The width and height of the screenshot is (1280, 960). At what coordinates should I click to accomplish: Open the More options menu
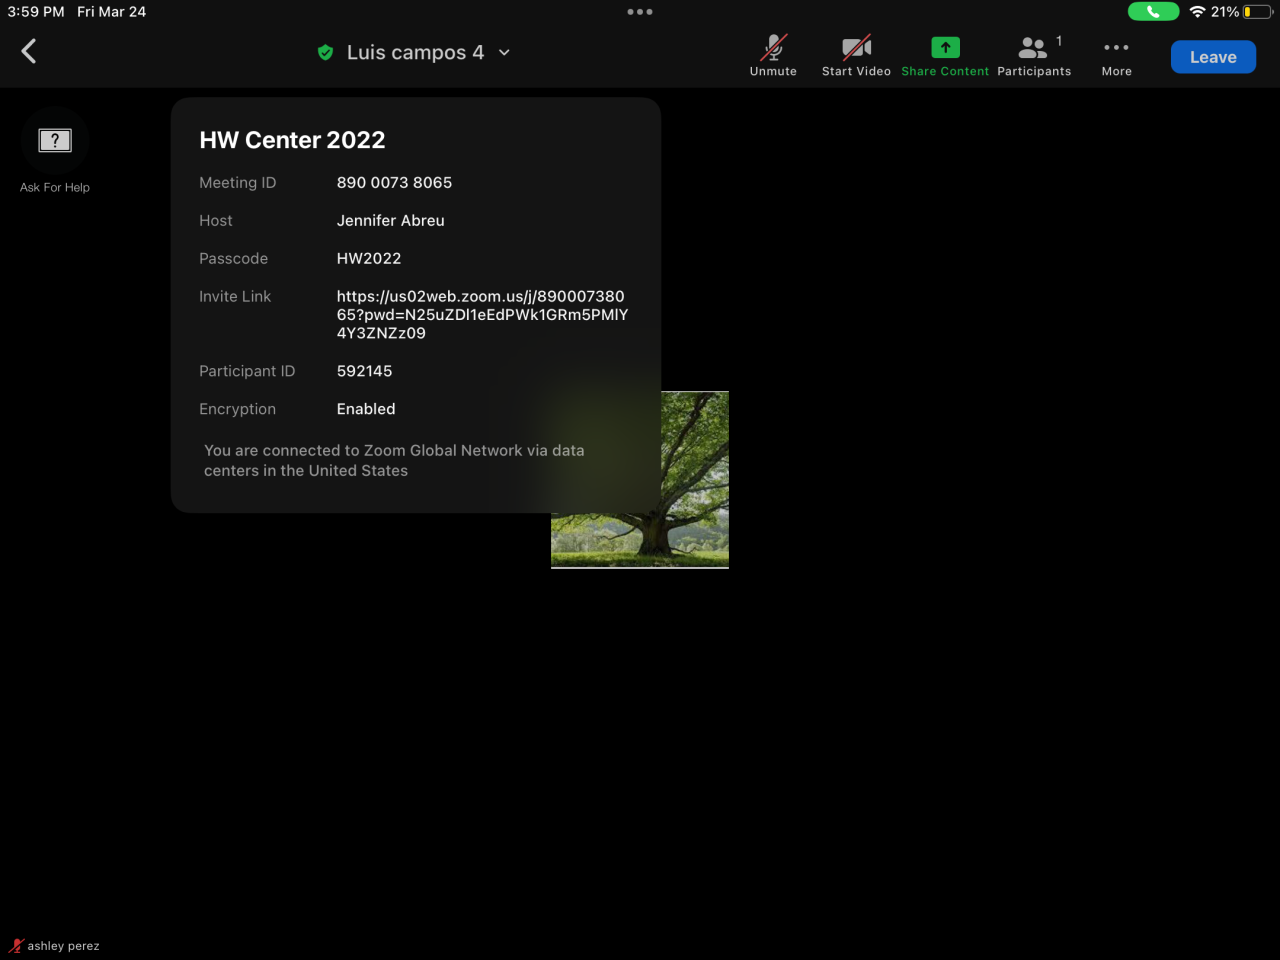1116,56
